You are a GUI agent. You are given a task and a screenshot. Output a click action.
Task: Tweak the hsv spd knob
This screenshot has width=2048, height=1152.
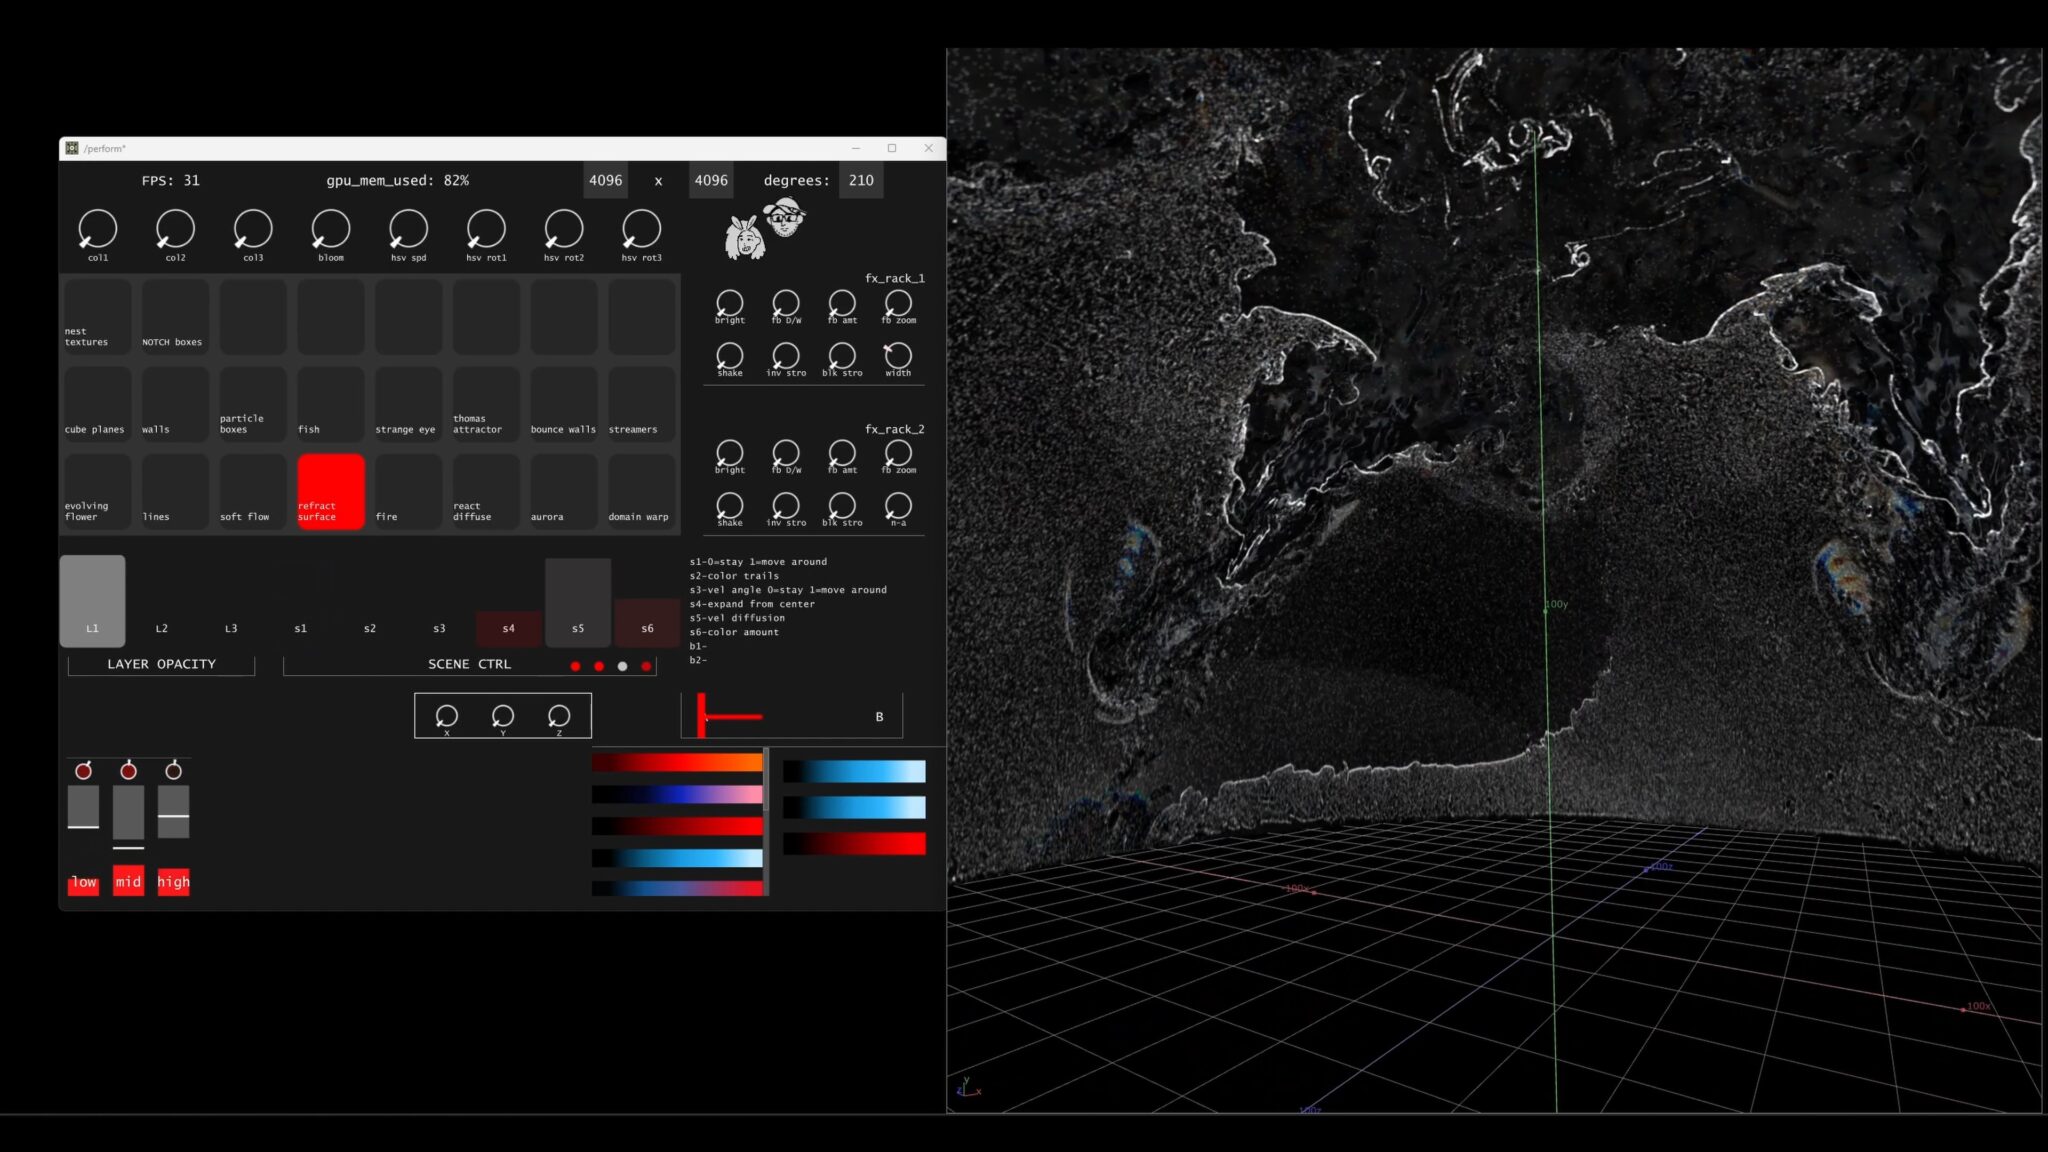(x=407, y=230)
